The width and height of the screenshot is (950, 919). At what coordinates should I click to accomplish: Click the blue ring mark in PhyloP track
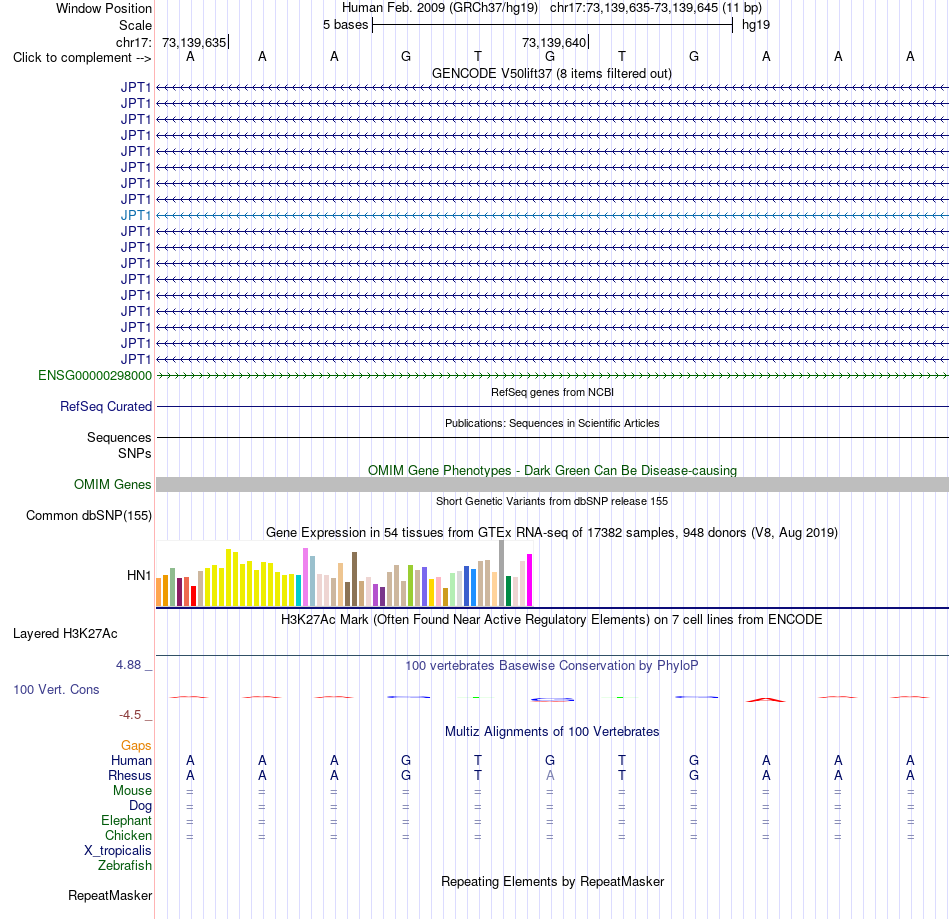click(553, 700)
